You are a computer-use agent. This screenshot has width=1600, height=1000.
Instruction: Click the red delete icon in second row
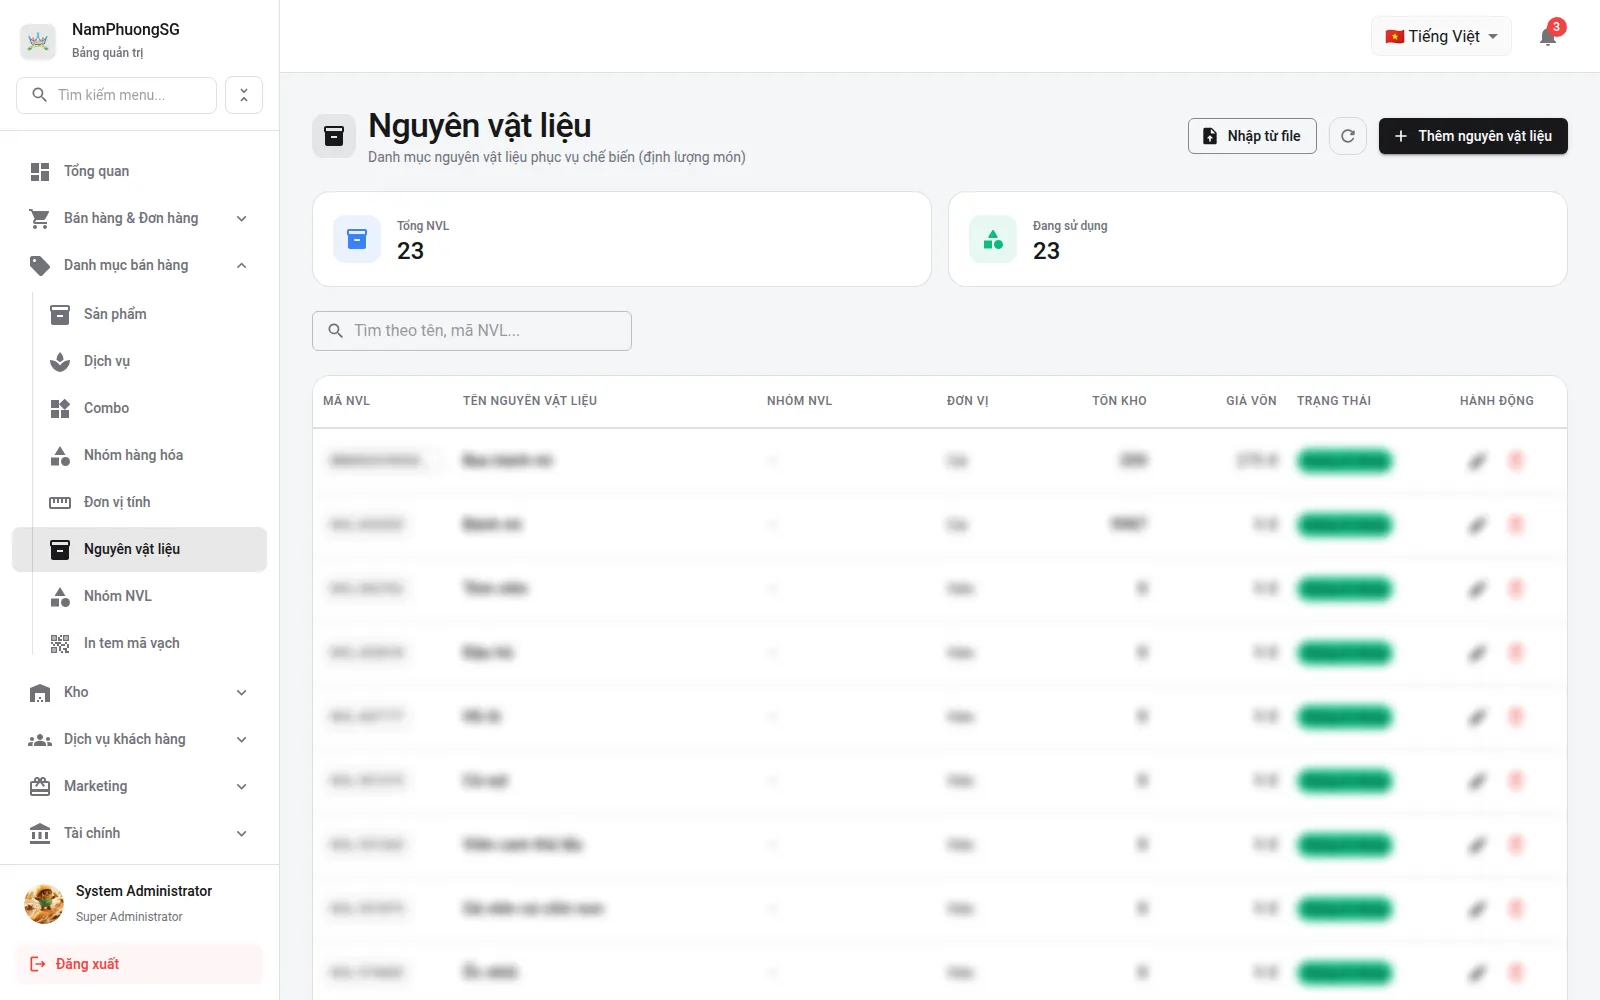pos(1516,525)
